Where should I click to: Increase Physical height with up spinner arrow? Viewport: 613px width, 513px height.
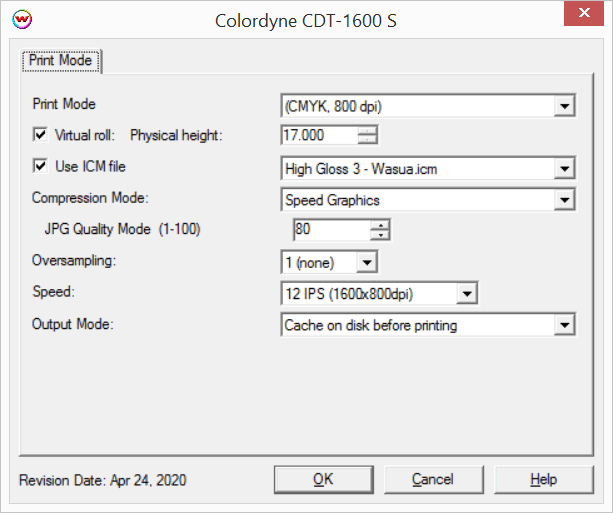coord(367,131)
